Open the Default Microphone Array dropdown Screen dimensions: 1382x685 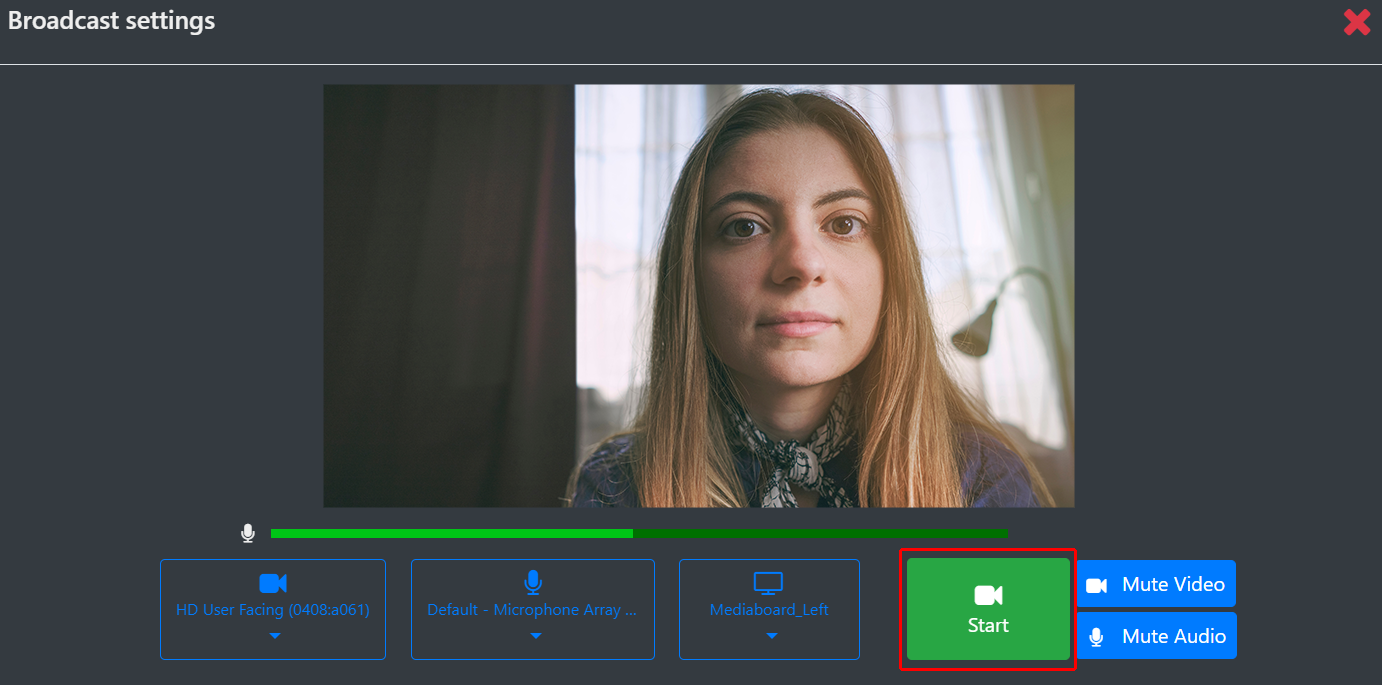[x=533, y=609]
